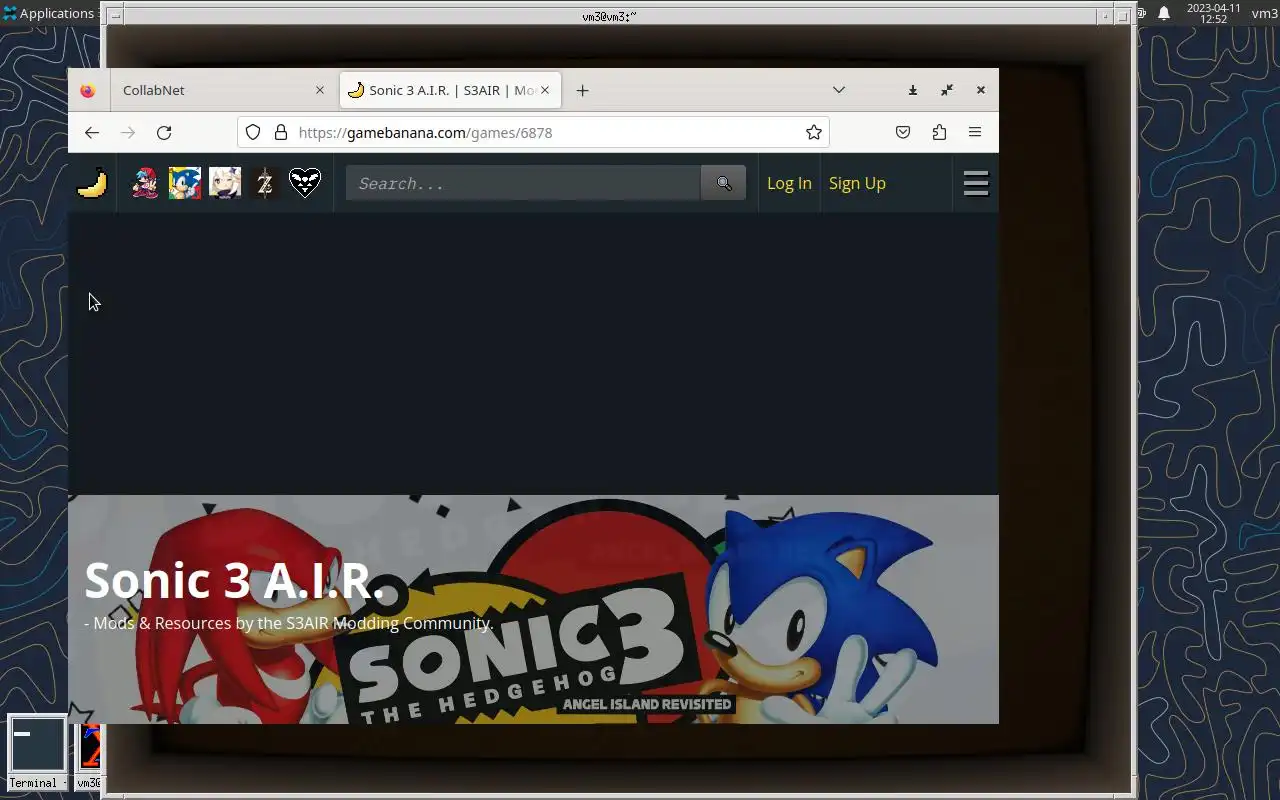Click the magnifier search button
Image resolution: width=1280 pixels, height=800 pixels.
tap(724, 183)
